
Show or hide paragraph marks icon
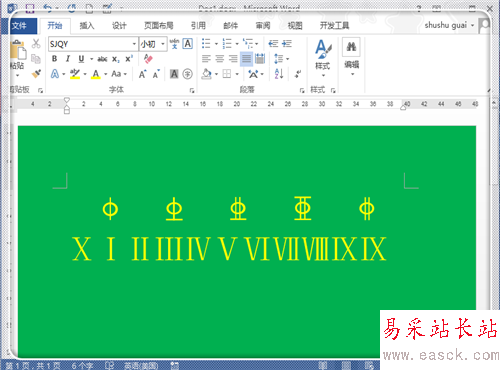298,74
